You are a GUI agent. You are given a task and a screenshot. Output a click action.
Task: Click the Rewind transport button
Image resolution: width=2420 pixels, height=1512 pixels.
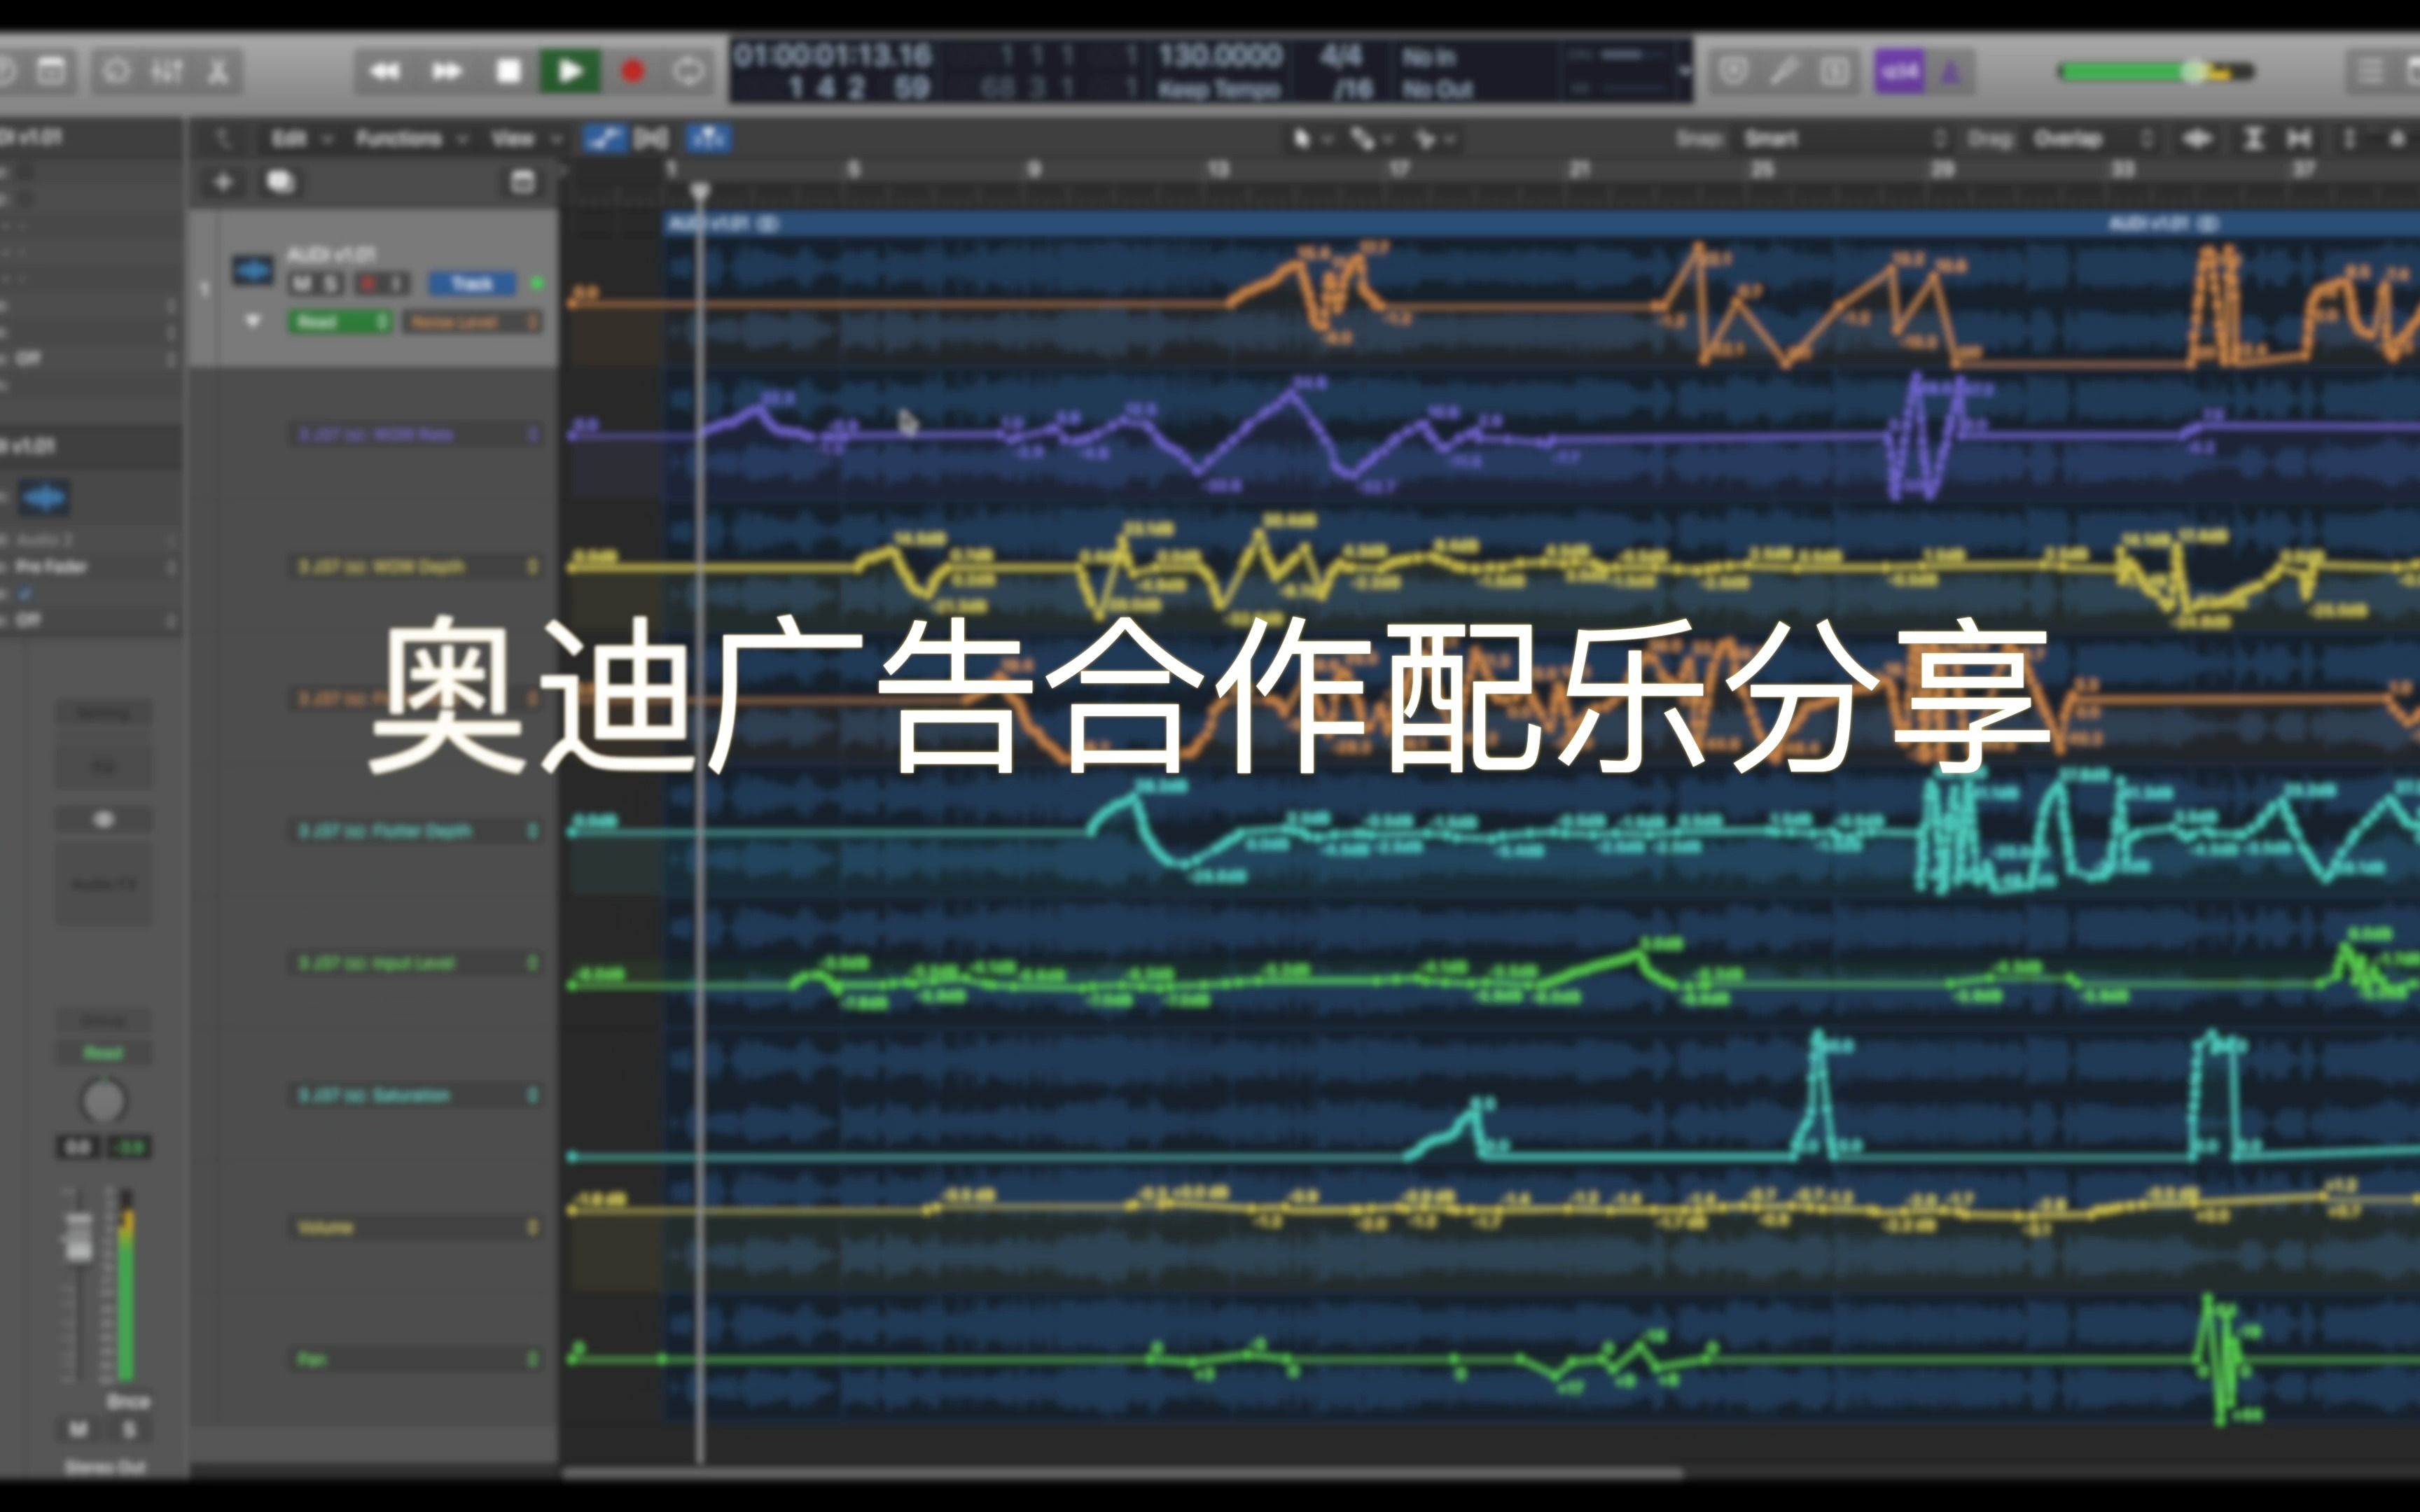point(385,71)
